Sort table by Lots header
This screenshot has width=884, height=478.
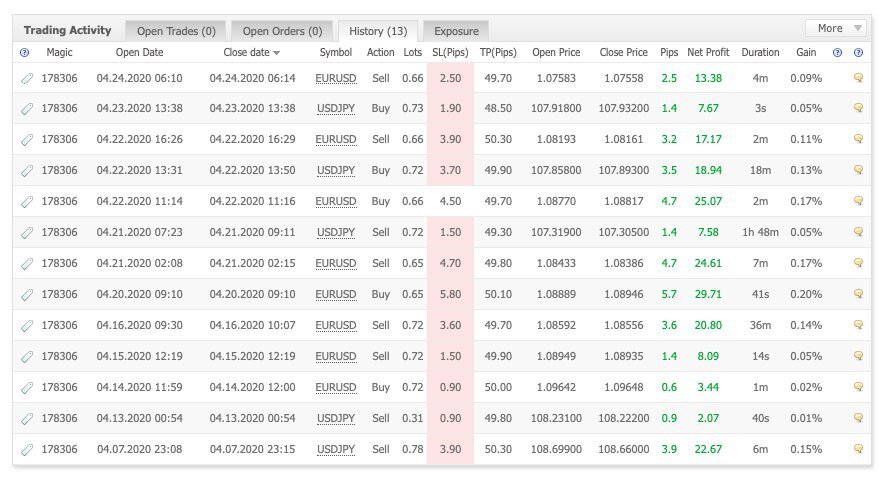tap(413, 52)
